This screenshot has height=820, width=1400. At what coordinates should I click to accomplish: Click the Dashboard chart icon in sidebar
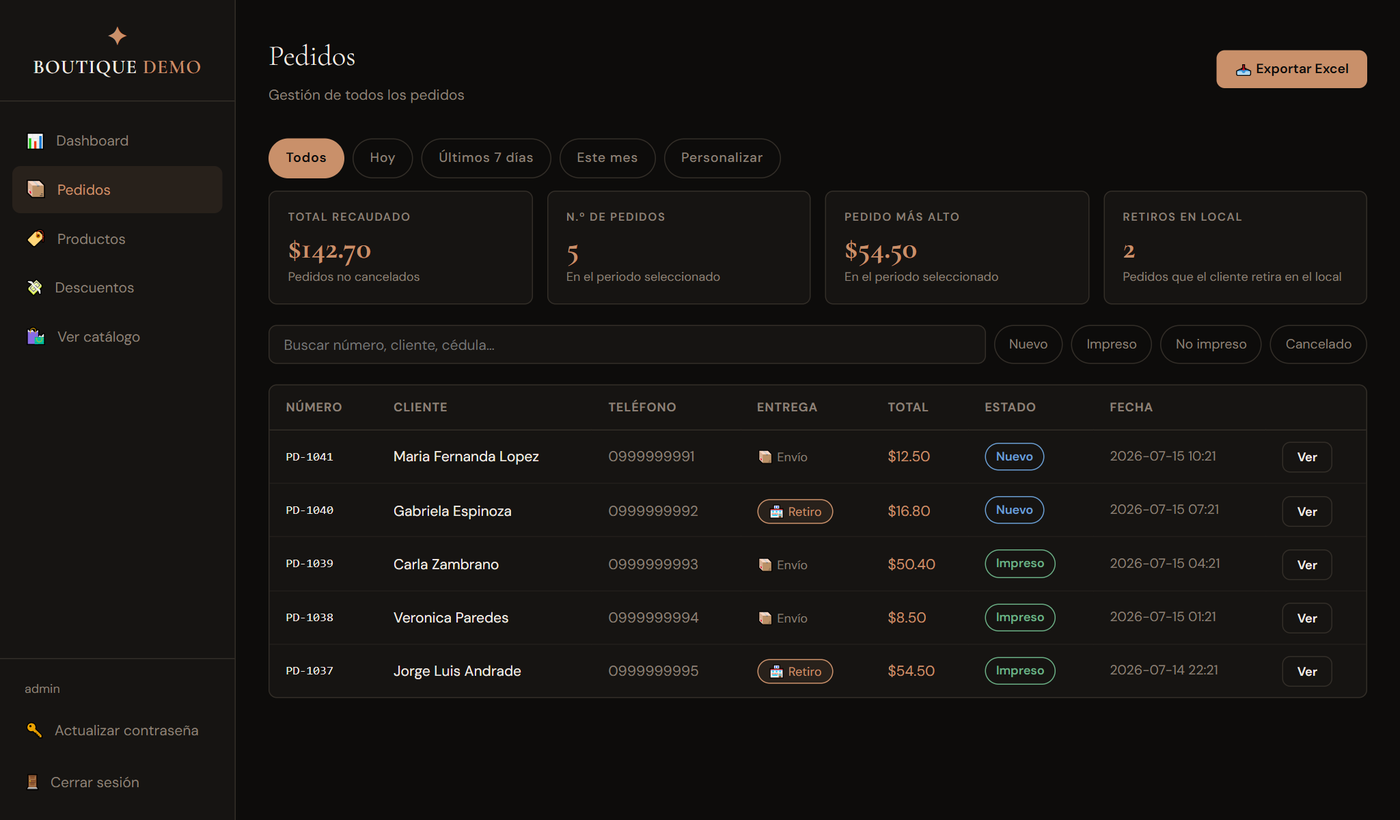pos(35,141)
